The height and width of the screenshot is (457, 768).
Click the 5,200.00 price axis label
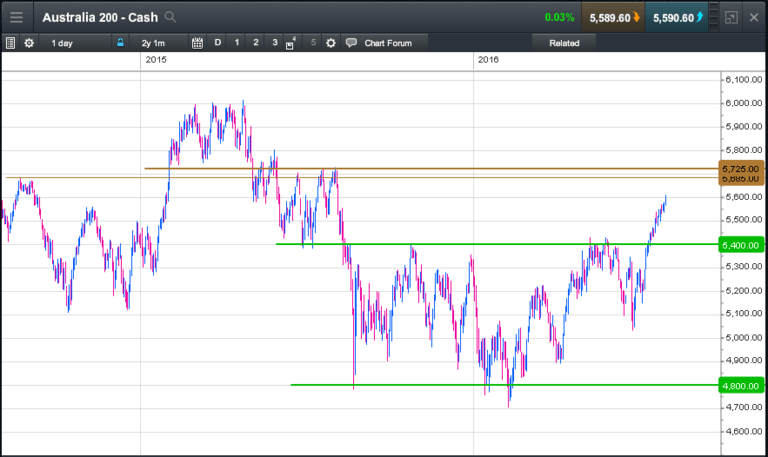tap(744, 290)
